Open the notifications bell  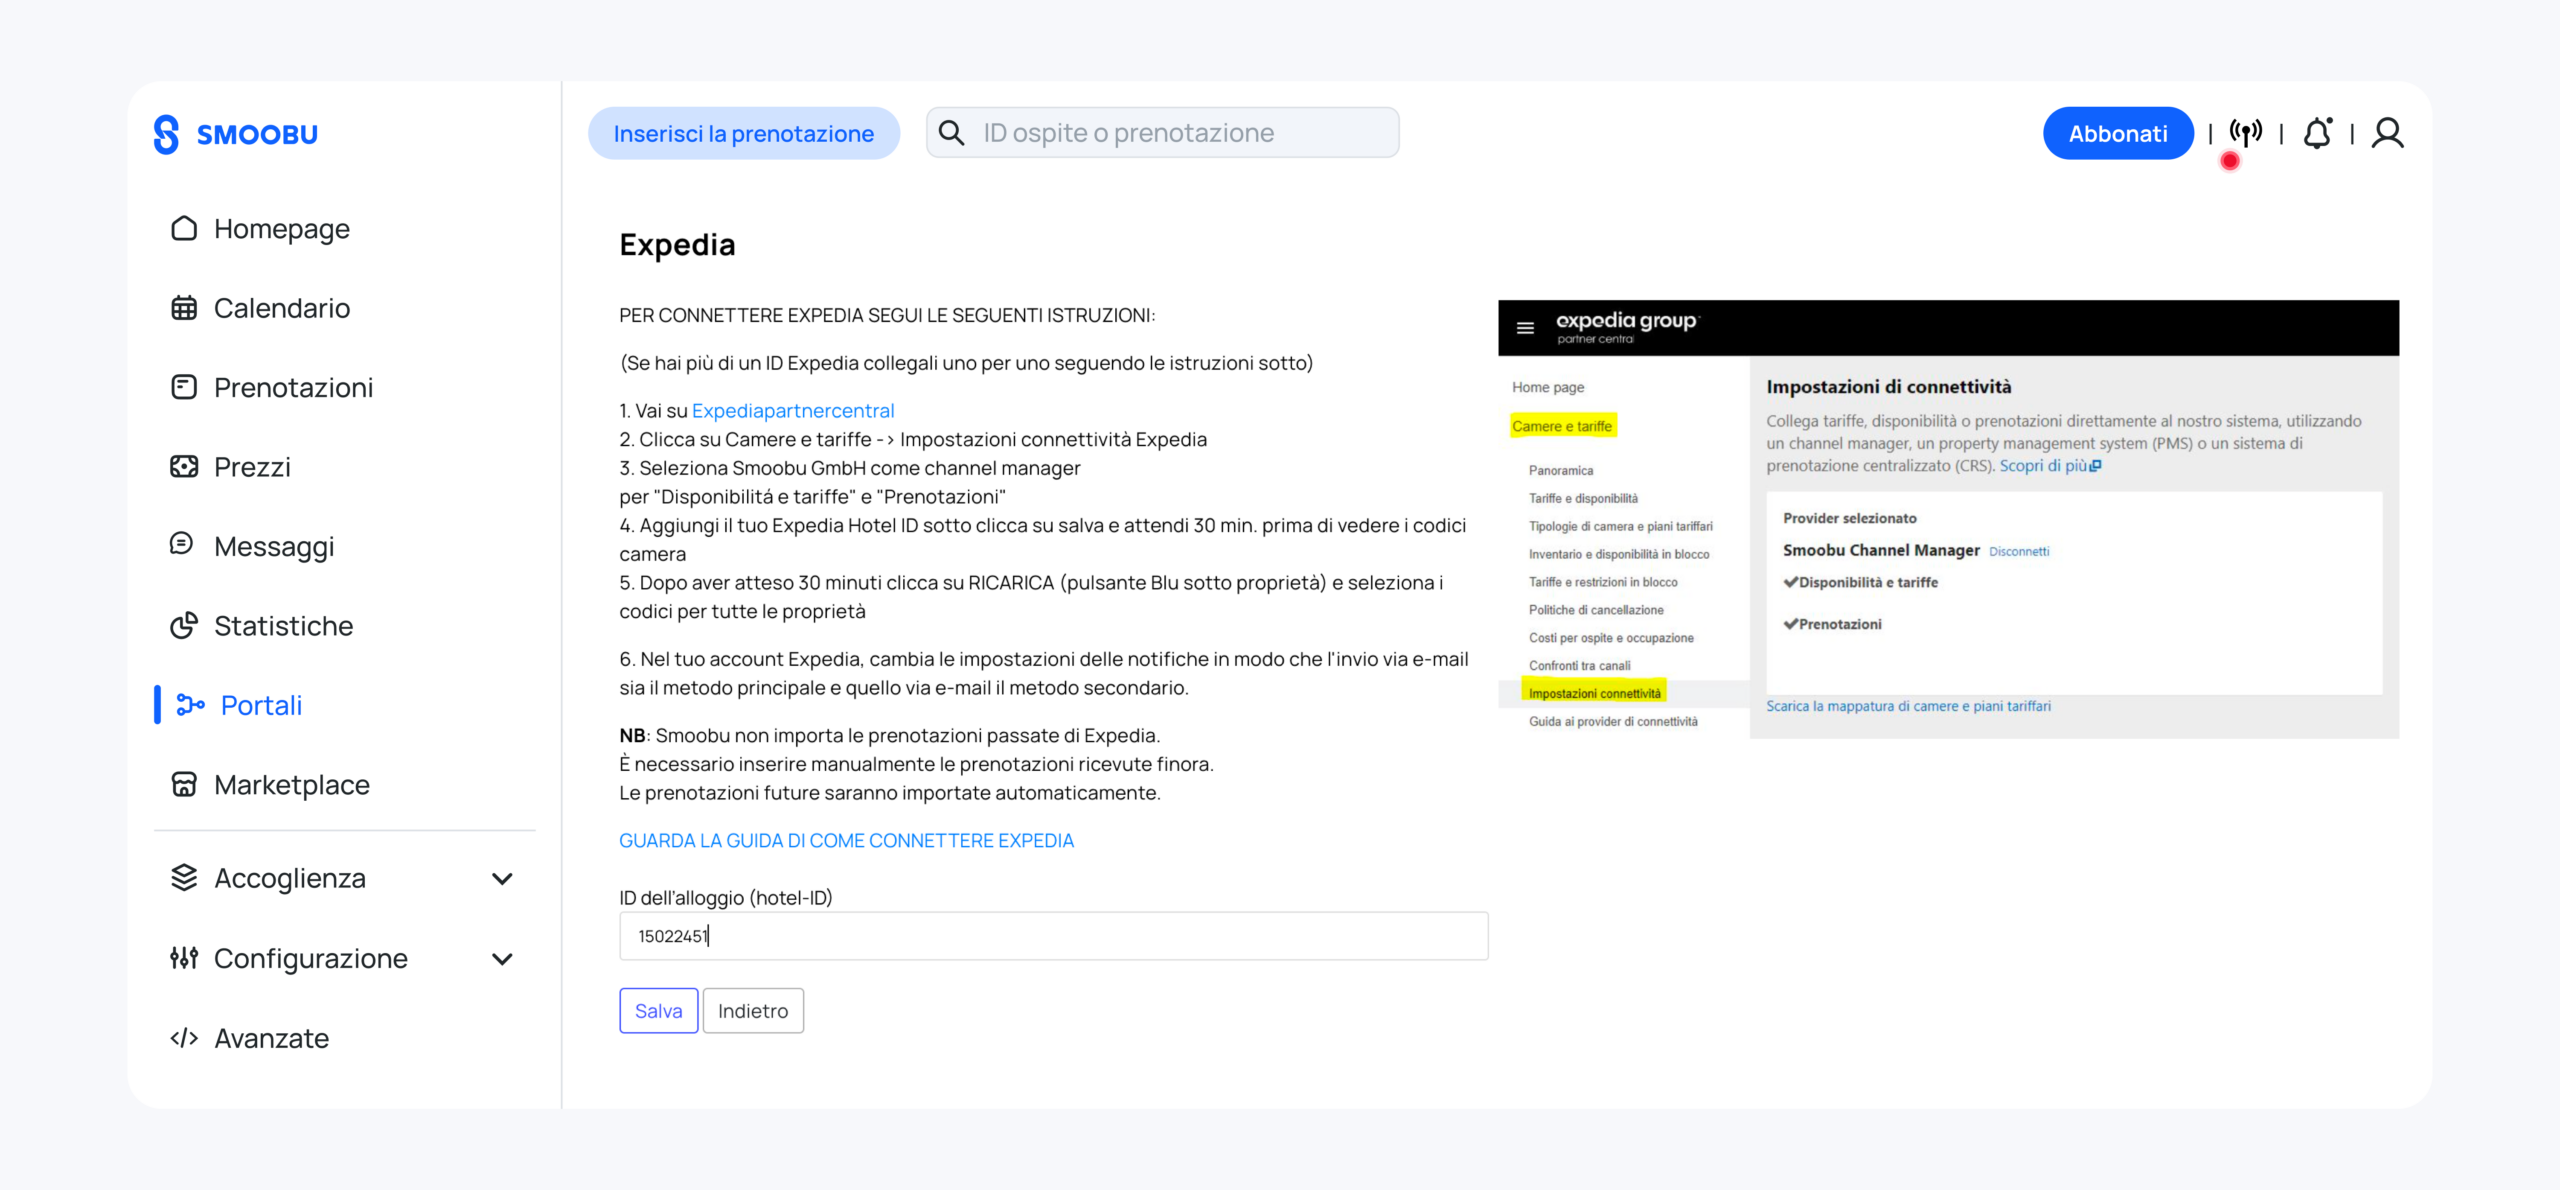tap(2318, 133)
